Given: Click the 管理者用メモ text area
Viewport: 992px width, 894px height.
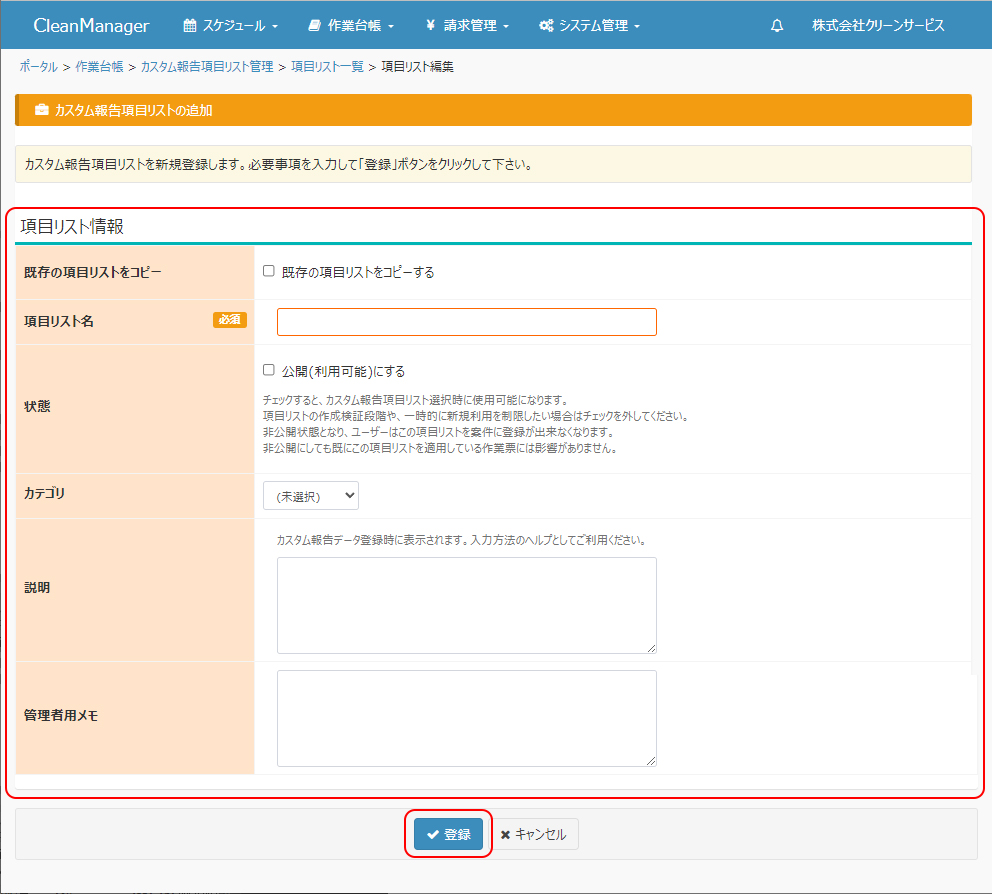Looking at the screenshot, I should [x=466, y=718].
